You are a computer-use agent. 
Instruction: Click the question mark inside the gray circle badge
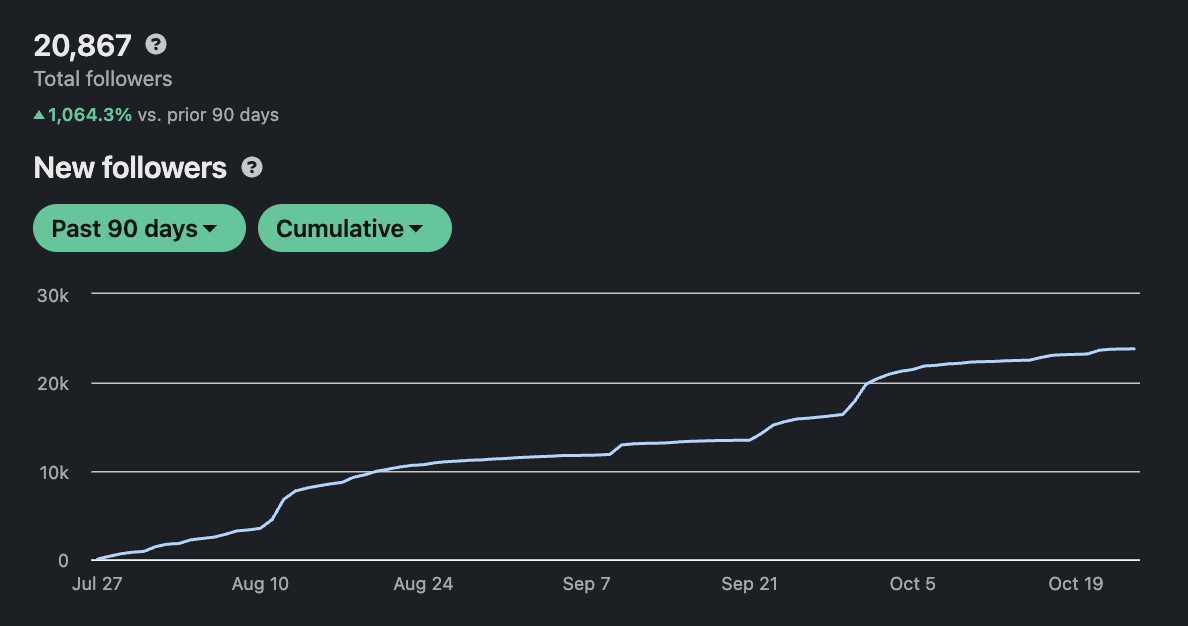(x=156, y=45)
